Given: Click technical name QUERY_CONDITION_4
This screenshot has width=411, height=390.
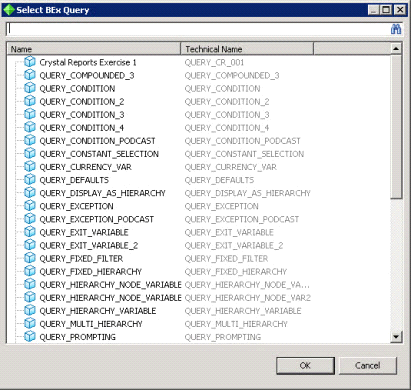Looking at the screenshot, I should click(227, 128).
